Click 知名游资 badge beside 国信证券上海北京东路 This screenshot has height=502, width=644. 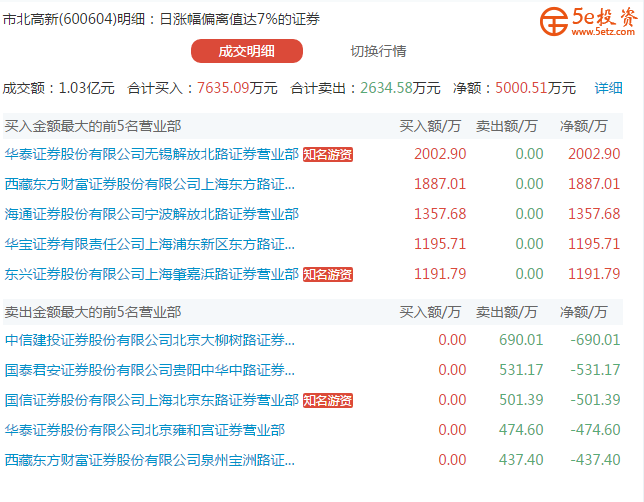coord(328,401)
